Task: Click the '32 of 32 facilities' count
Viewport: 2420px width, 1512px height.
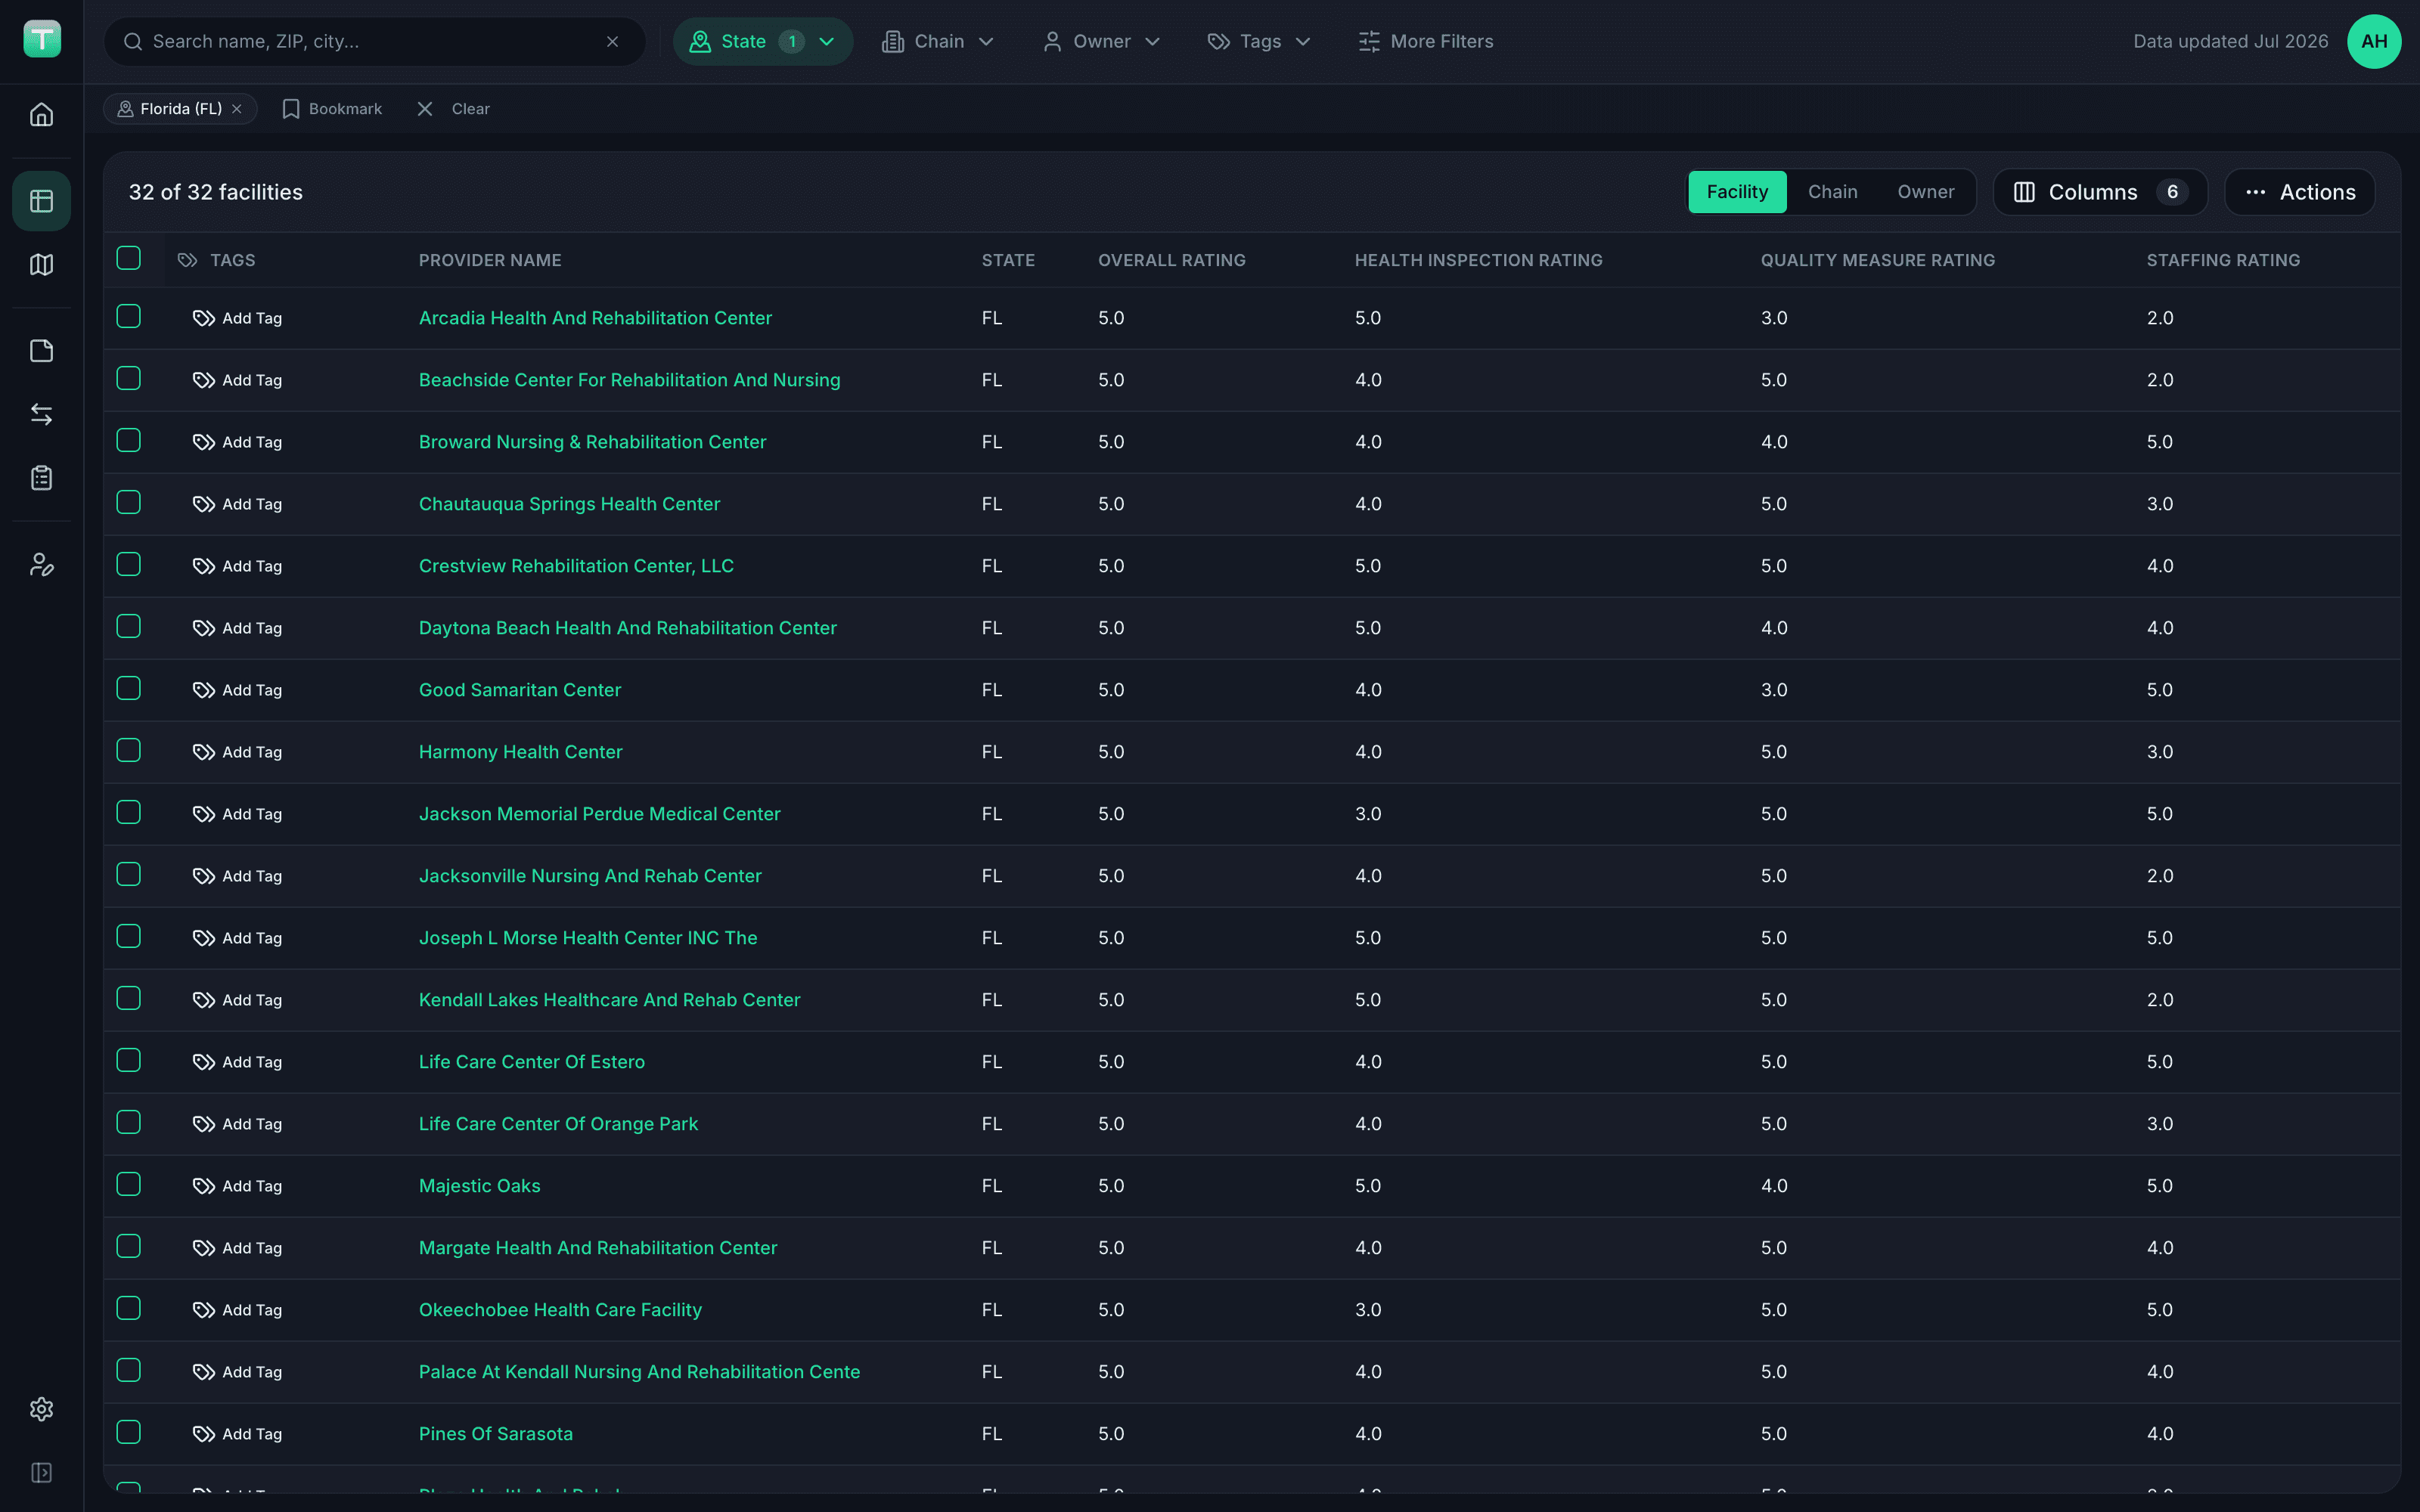Action: [215, 192]
